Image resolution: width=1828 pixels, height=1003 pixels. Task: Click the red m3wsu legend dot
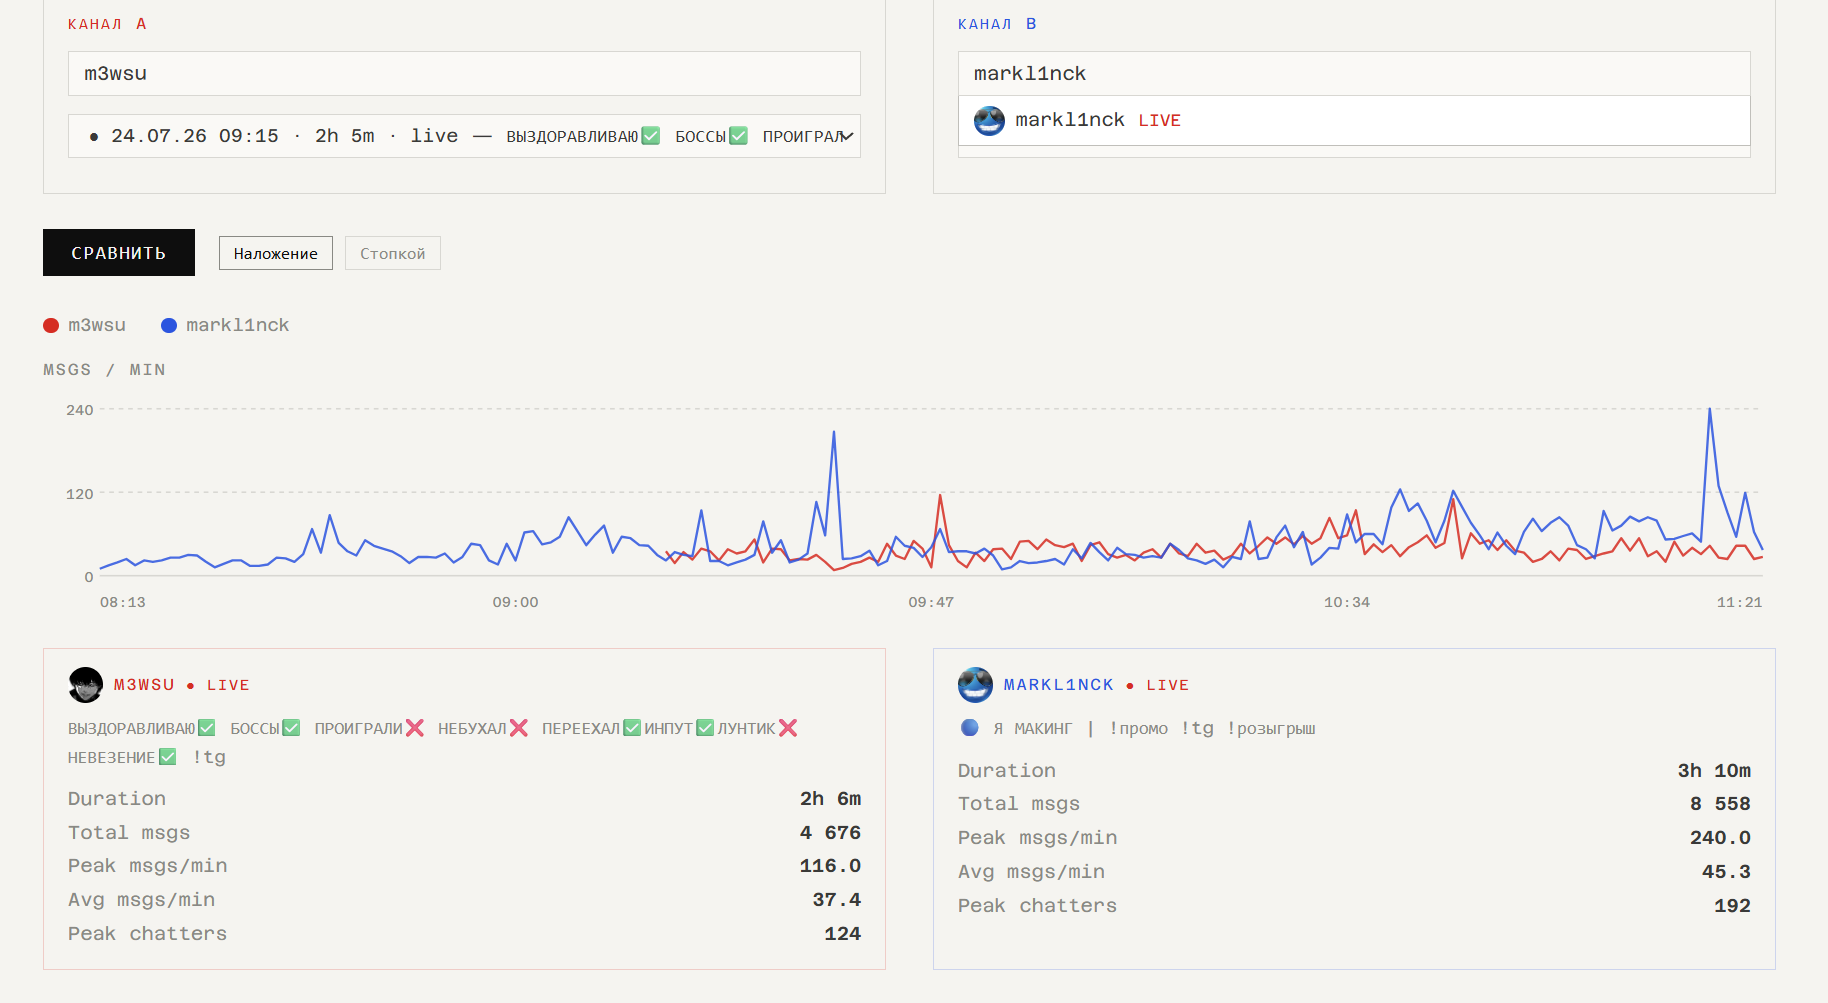[51, 326]
